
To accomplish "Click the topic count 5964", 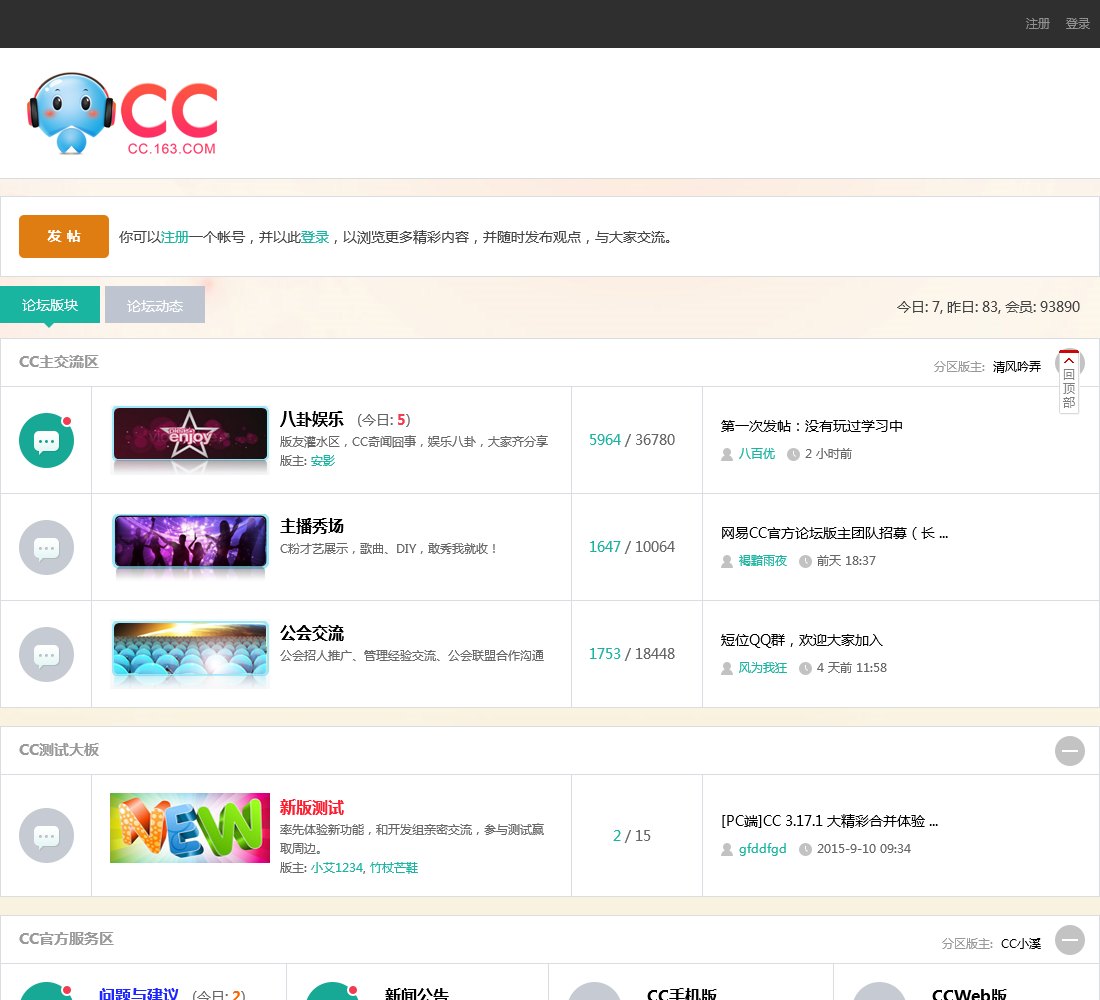I will point(605,440).
